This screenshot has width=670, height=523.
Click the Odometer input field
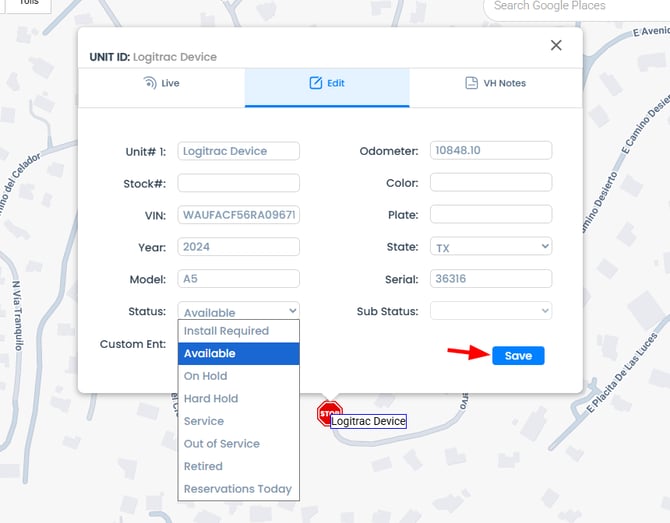[491, 151]
